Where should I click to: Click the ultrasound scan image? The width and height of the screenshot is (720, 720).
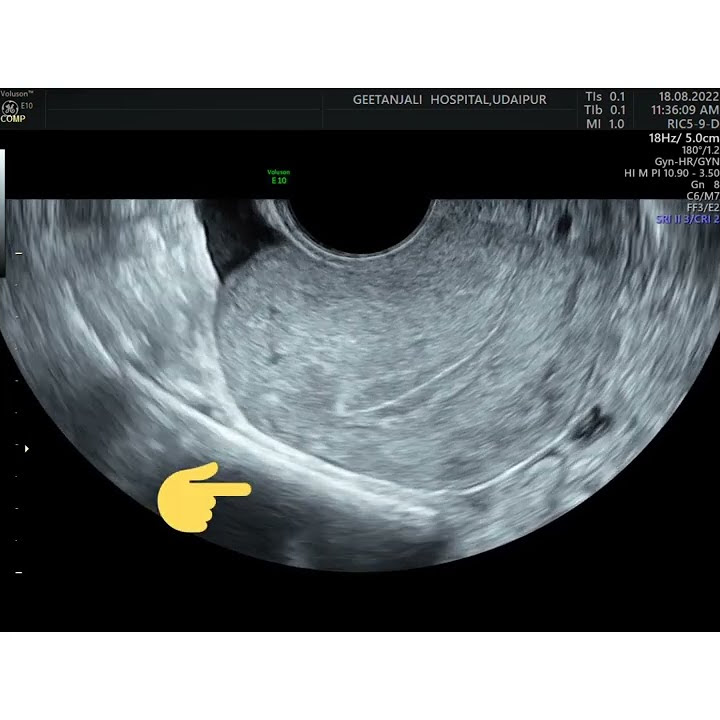(360, 385)
